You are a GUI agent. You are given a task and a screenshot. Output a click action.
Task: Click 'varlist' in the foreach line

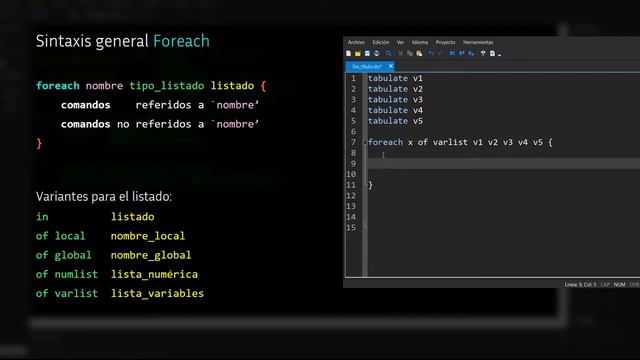[450, 142]
